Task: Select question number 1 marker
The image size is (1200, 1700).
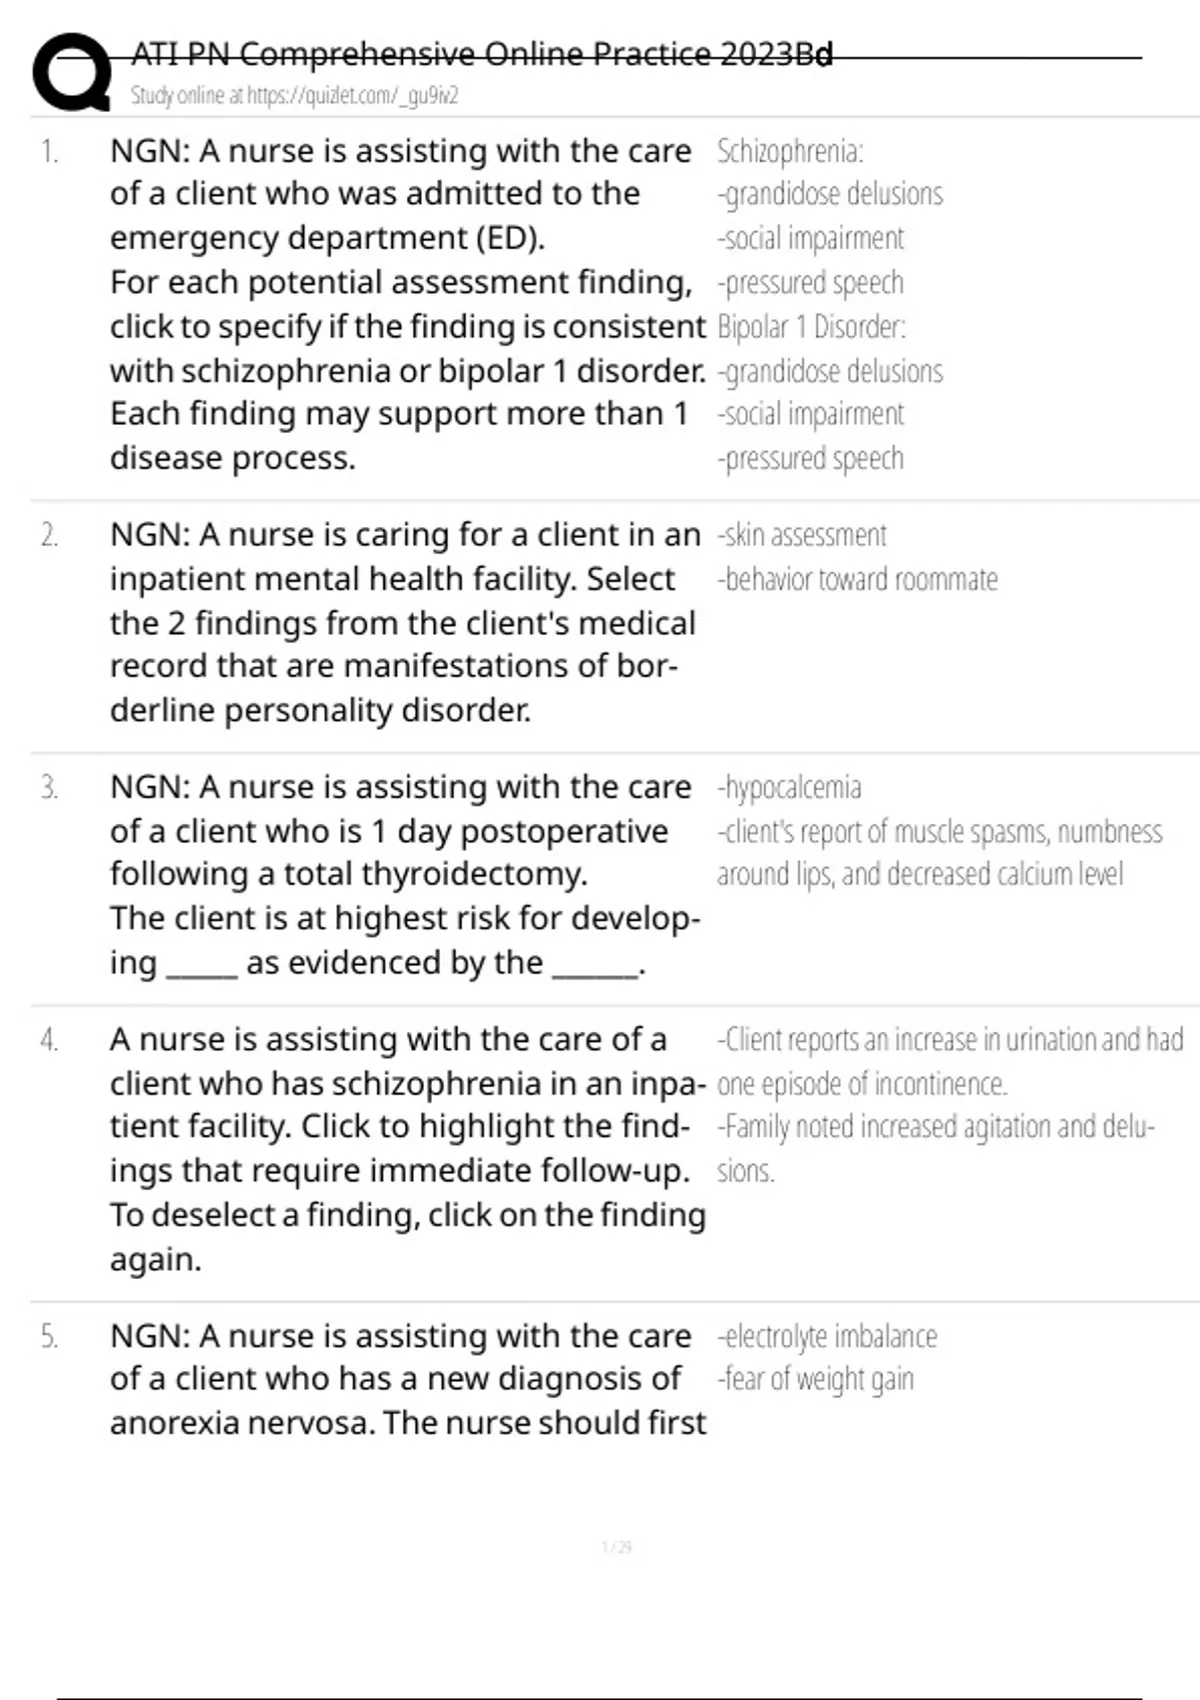Action: click(x=50, y=152)
